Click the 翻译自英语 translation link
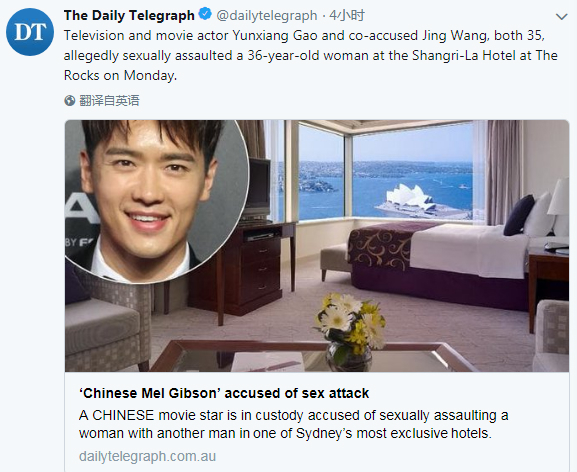This screenshot has height=472, width=577. [109, 100]
